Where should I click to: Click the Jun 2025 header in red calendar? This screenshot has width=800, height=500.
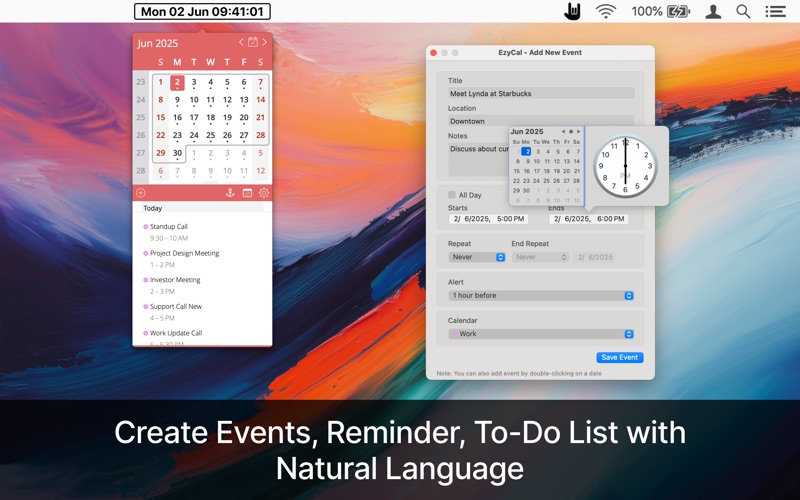[158, 43]
